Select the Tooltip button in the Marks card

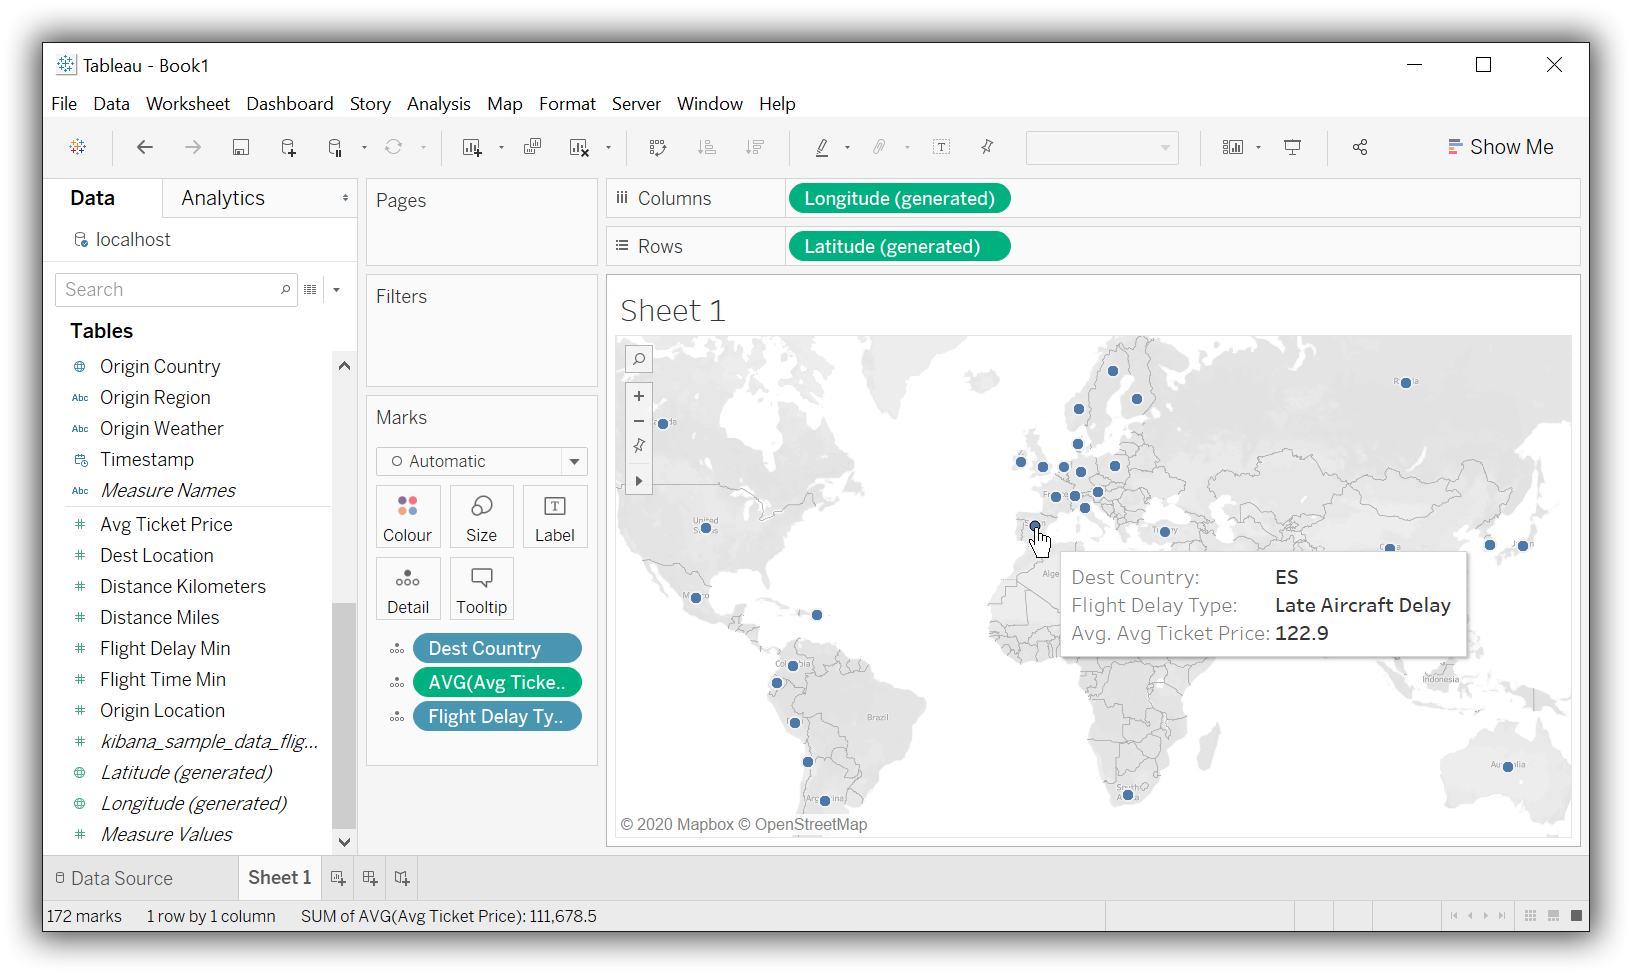(x=481, y=588)
